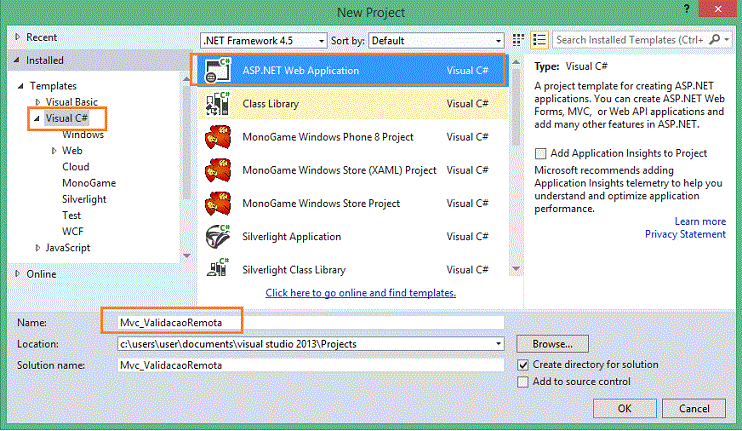Image resolution: width=742 pixels, height=431 pixels.
Task: Uncheck Create directory for solution
Action: point(523,365)
